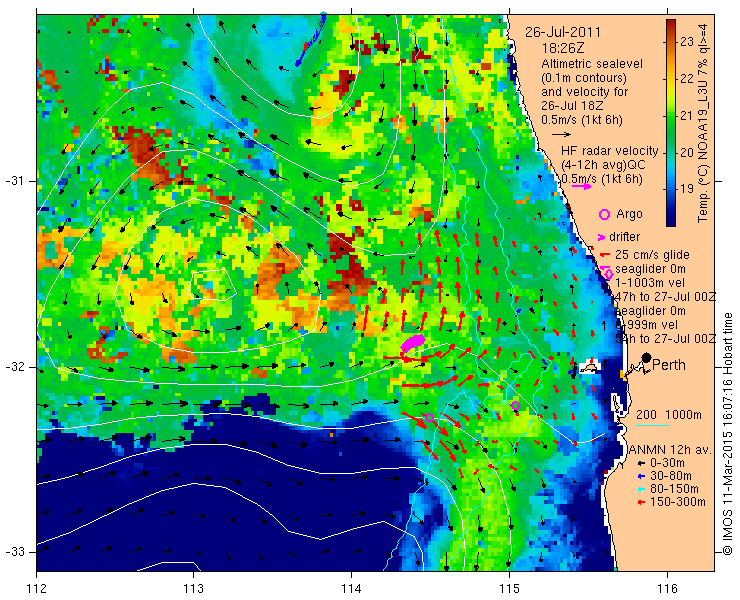Click the magenta seaglider diamond legend symbol

[x=608, y=273]
